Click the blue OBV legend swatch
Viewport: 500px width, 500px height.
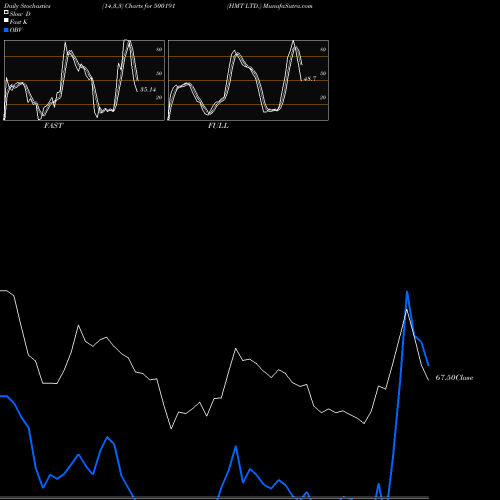[6, 30]
